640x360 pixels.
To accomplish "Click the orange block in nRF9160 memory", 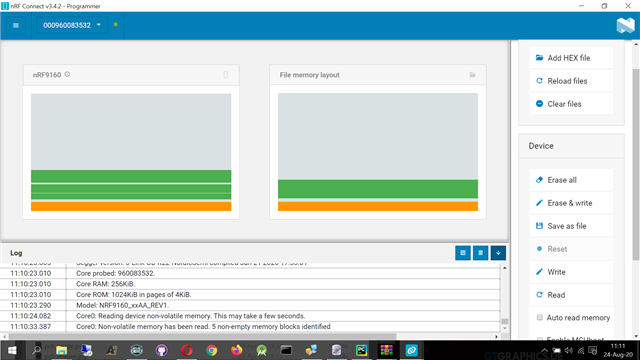I will (x=131, y=206).
